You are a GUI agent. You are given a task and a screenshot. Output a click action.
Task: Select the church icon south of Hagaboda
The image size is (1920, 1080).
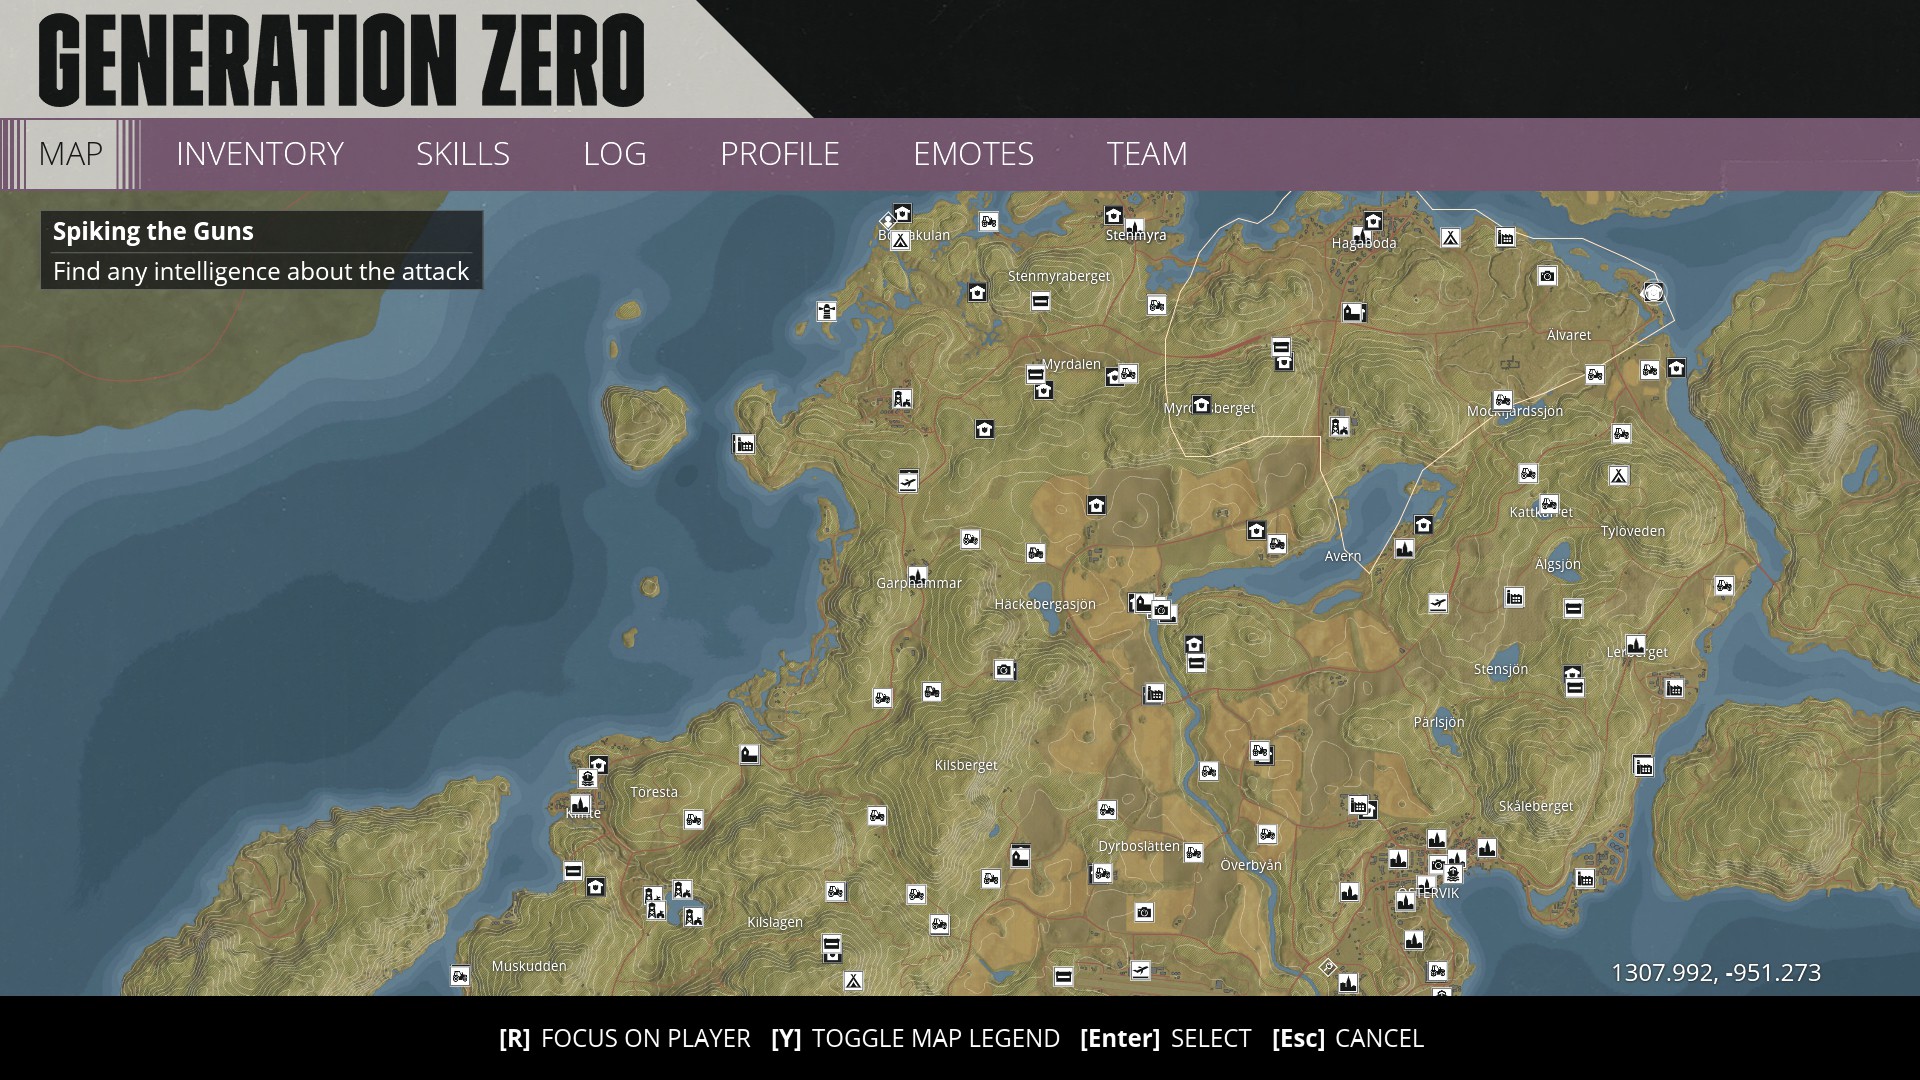coord(1353,312)
